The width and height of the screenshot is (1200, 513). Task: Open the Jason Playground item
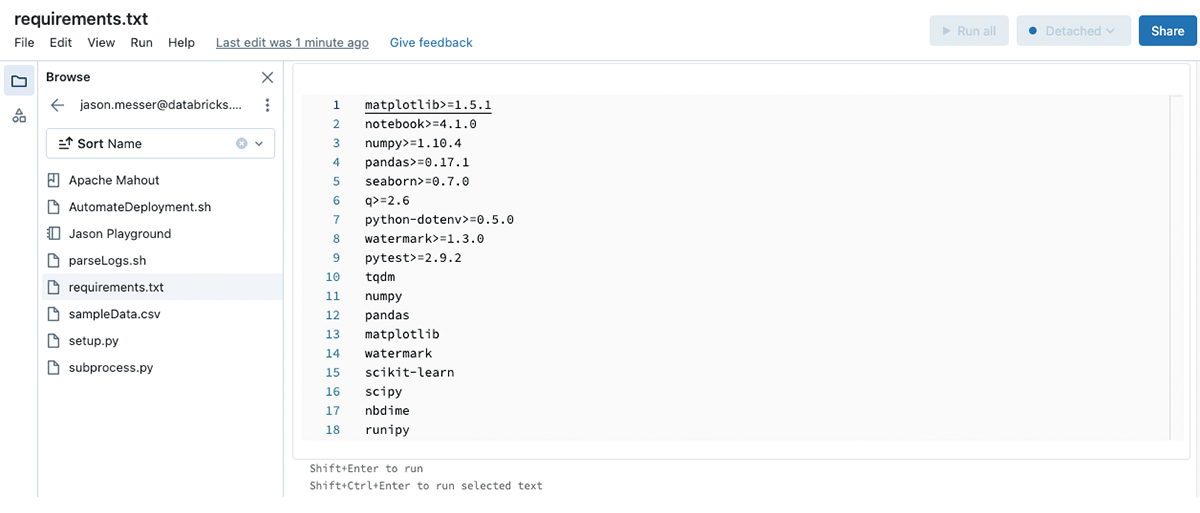[119, 233]
